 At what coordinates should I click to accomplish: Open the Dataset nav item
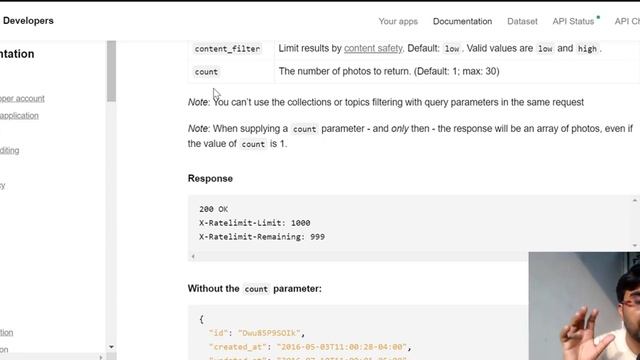522,21
